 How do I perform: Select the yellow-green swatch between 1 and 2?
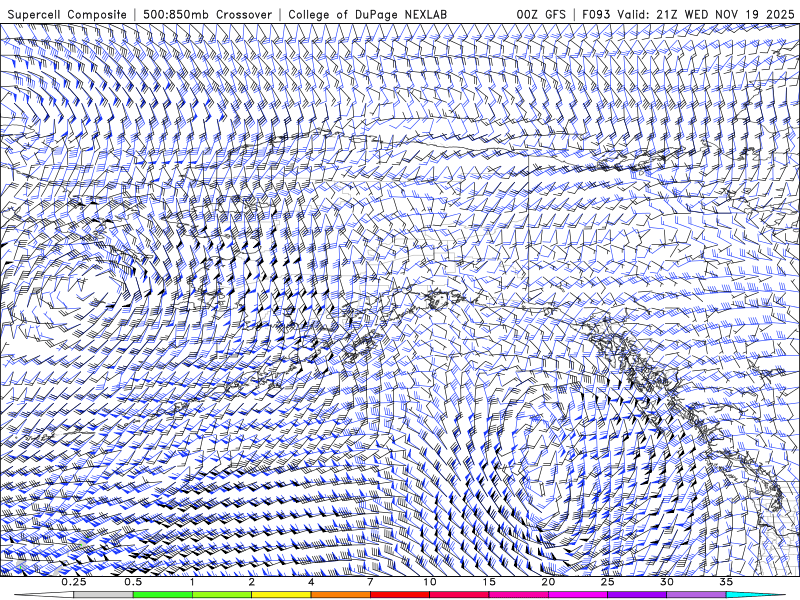[x=222, y=595]
